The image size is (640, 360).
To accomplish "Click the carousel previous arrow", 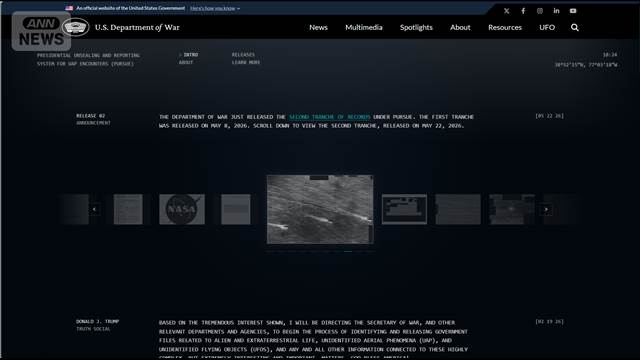I will click(x=94, y=209).
